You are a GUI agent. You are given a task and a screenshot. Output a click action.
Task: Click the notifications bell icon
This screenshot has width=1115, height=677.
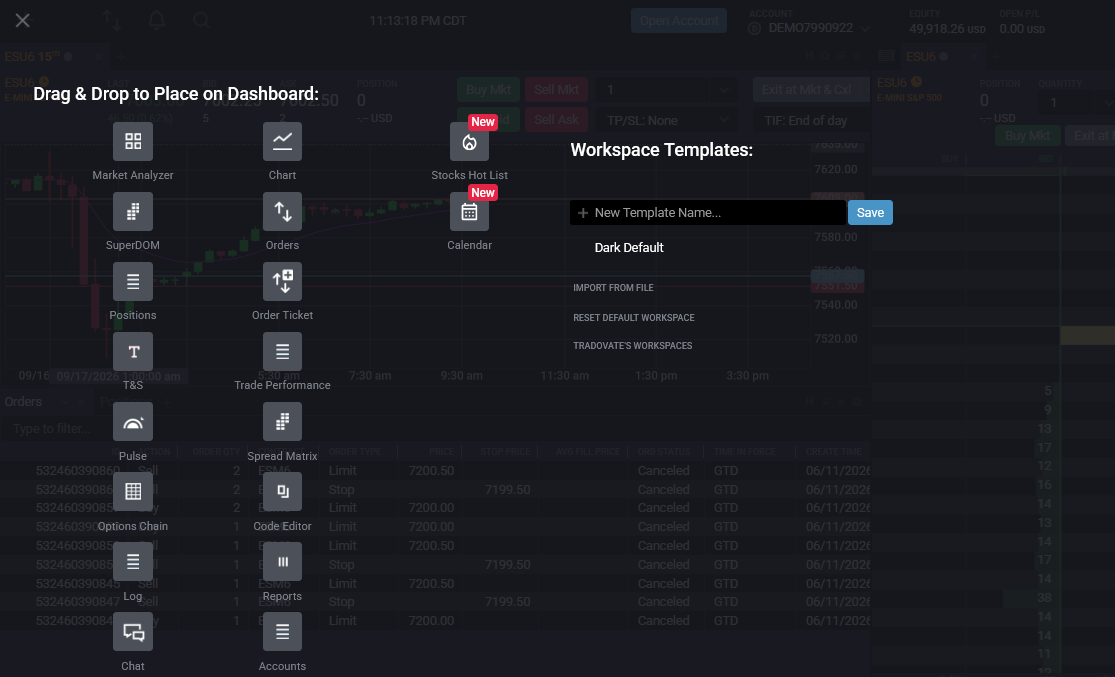[x=157, y=20]
